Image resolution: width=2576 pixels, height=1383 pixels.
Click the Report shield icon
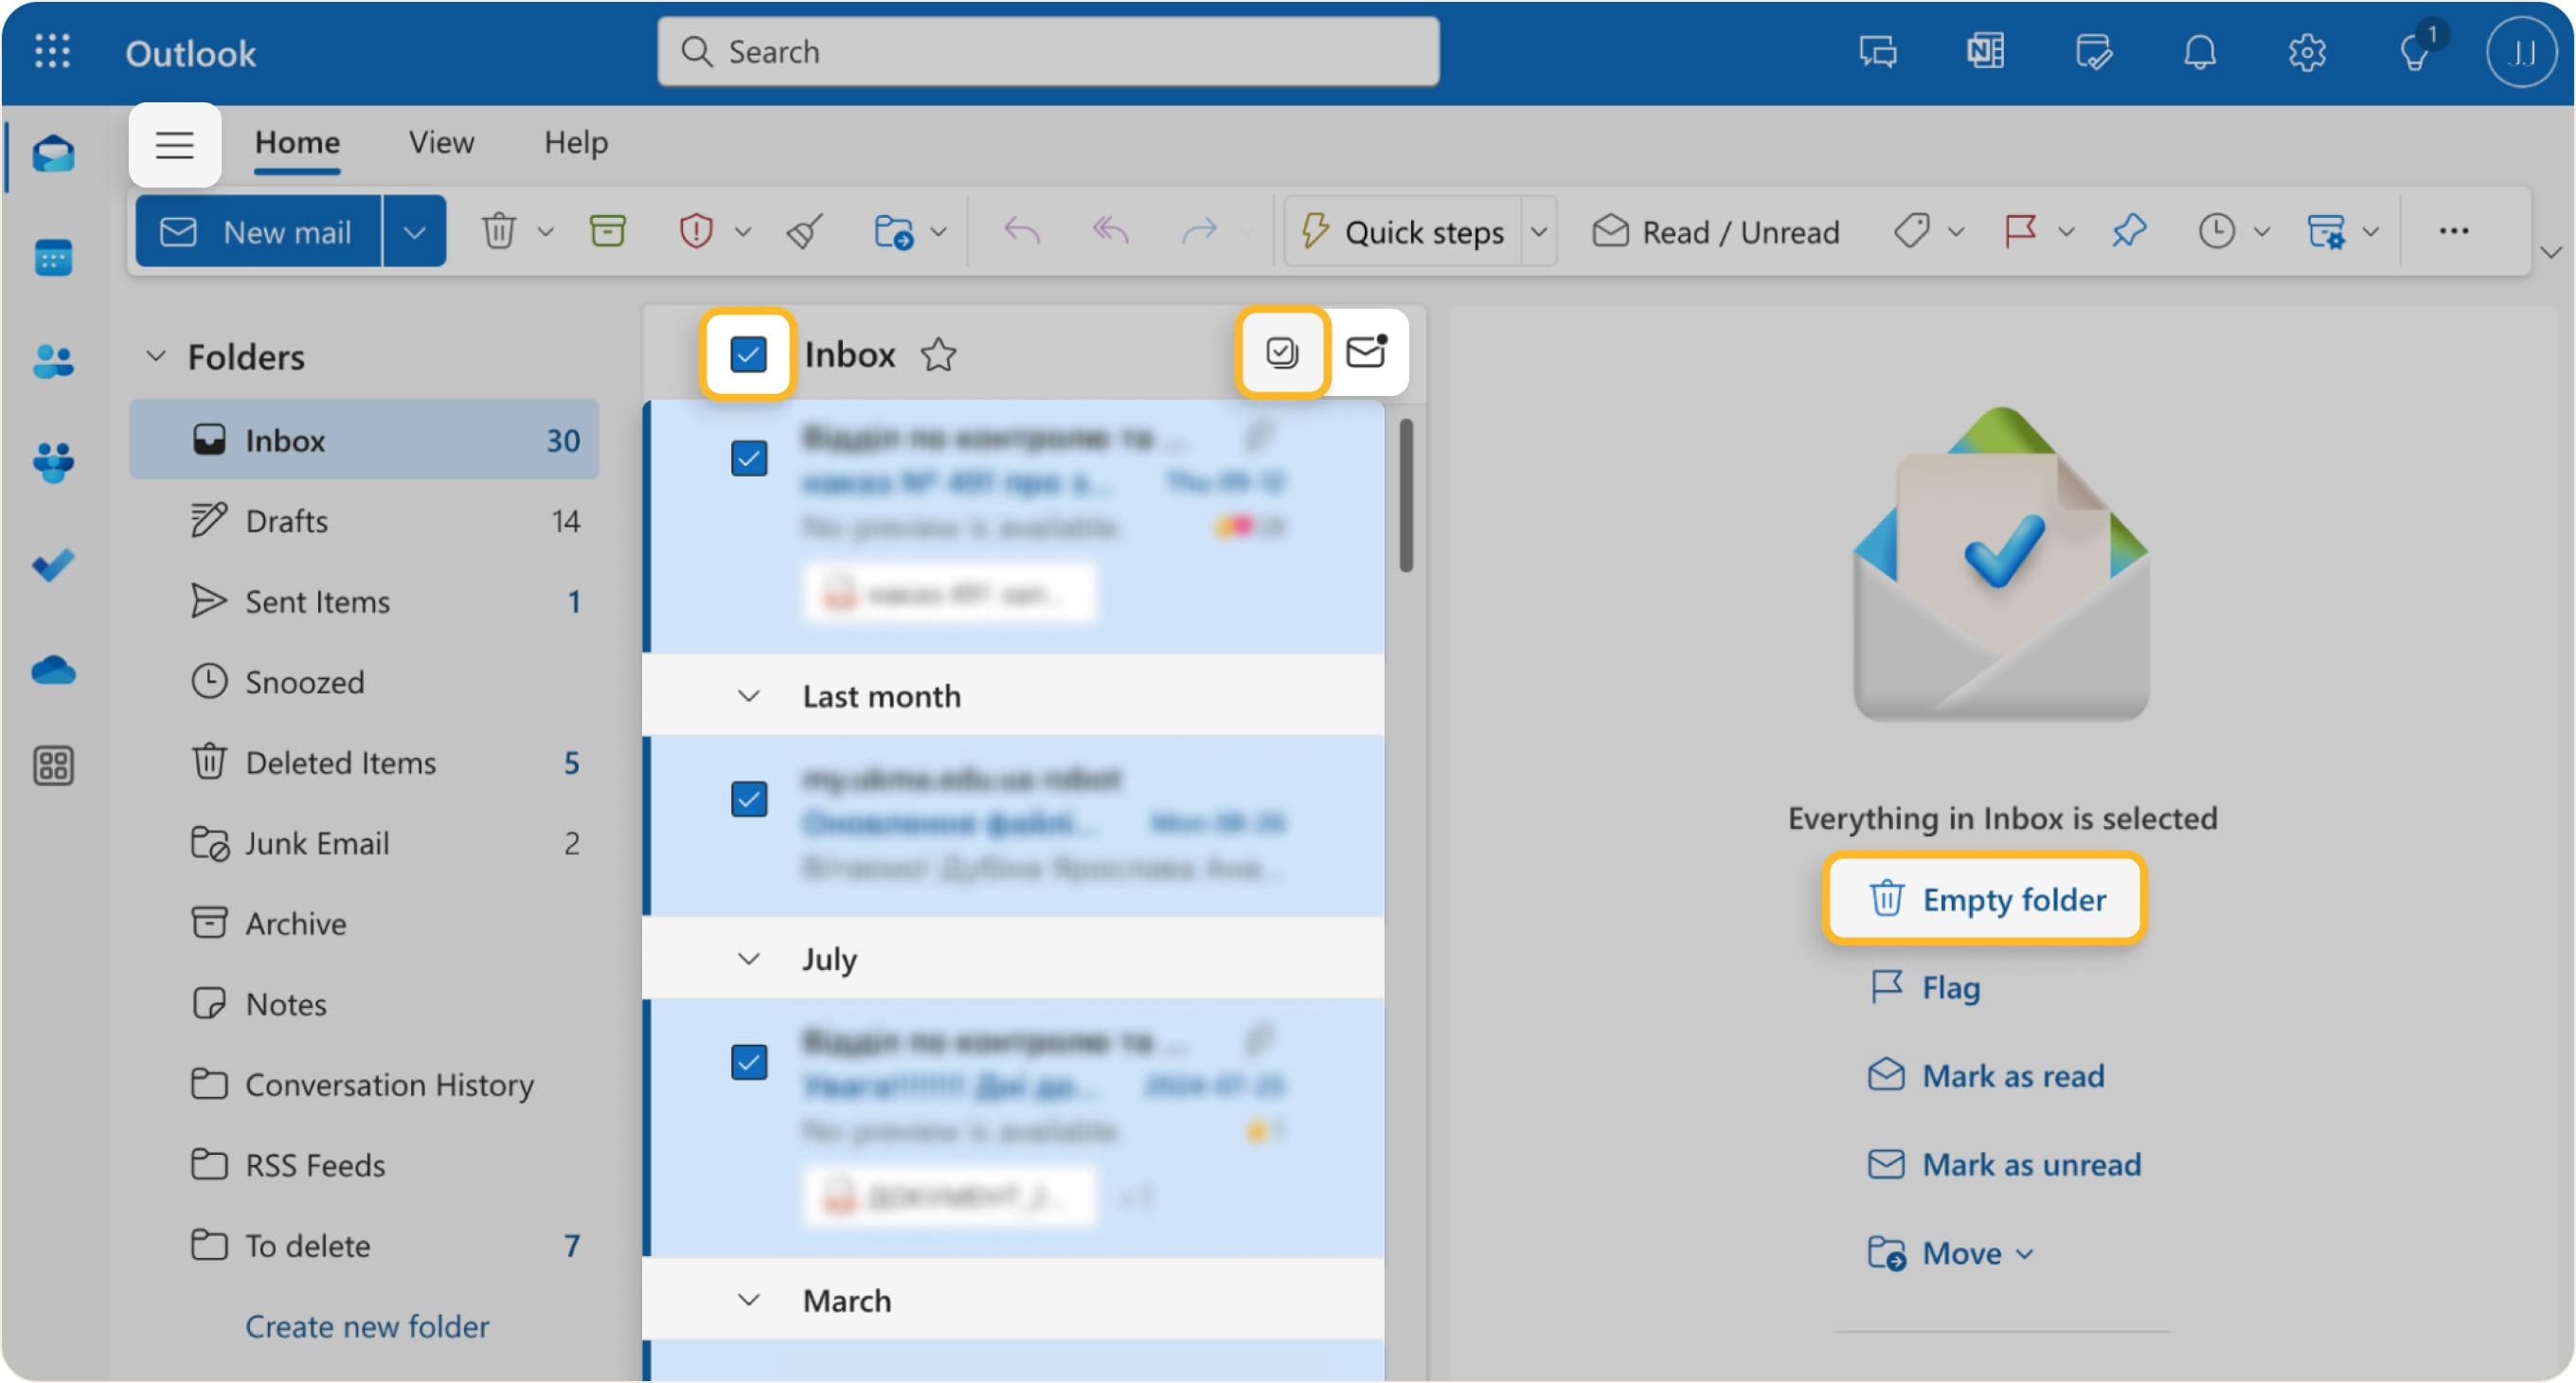(697, 230)
